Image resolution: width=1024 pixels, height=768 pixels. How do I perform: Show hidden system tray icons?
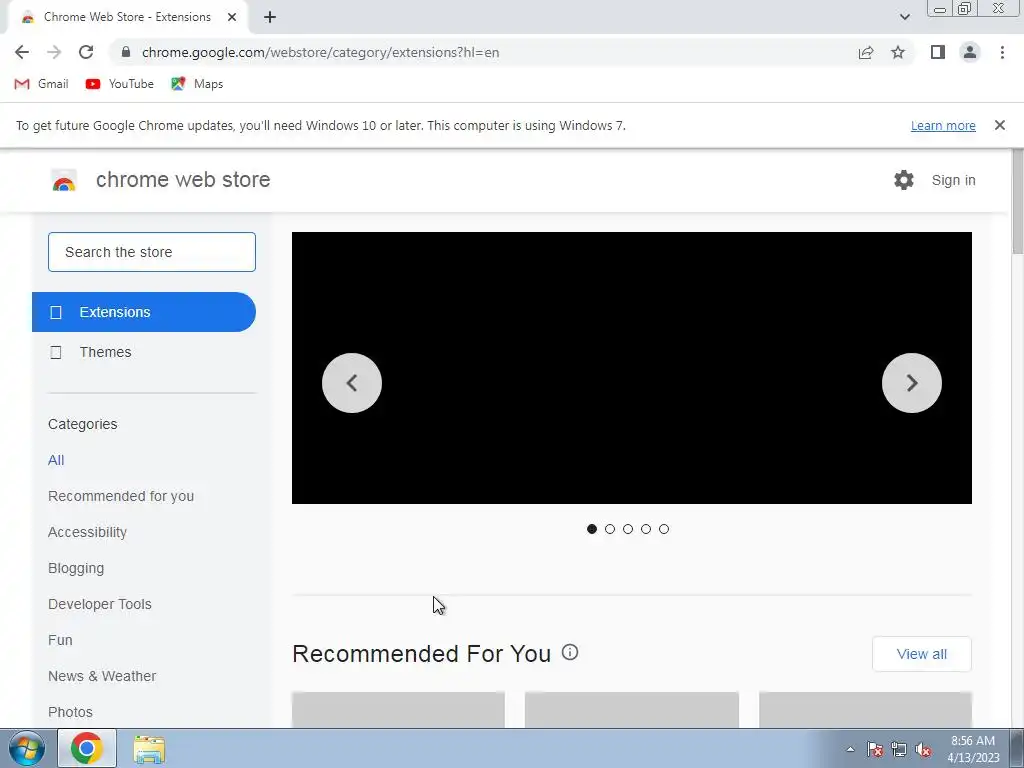click(850, 749)
